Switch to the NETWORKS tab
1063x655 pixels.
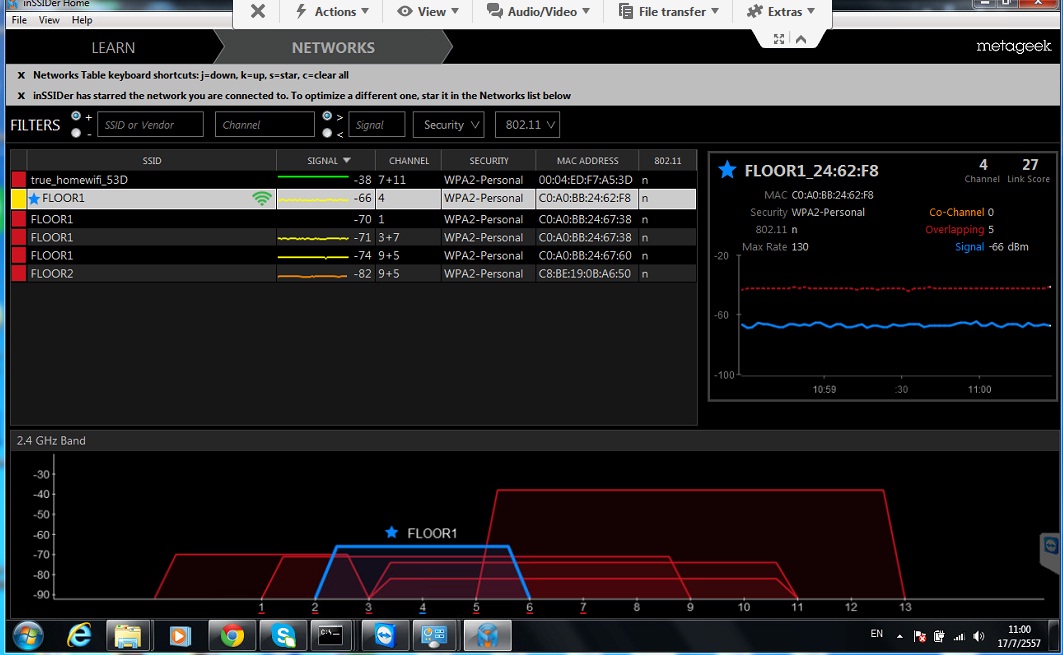(333, 47)
